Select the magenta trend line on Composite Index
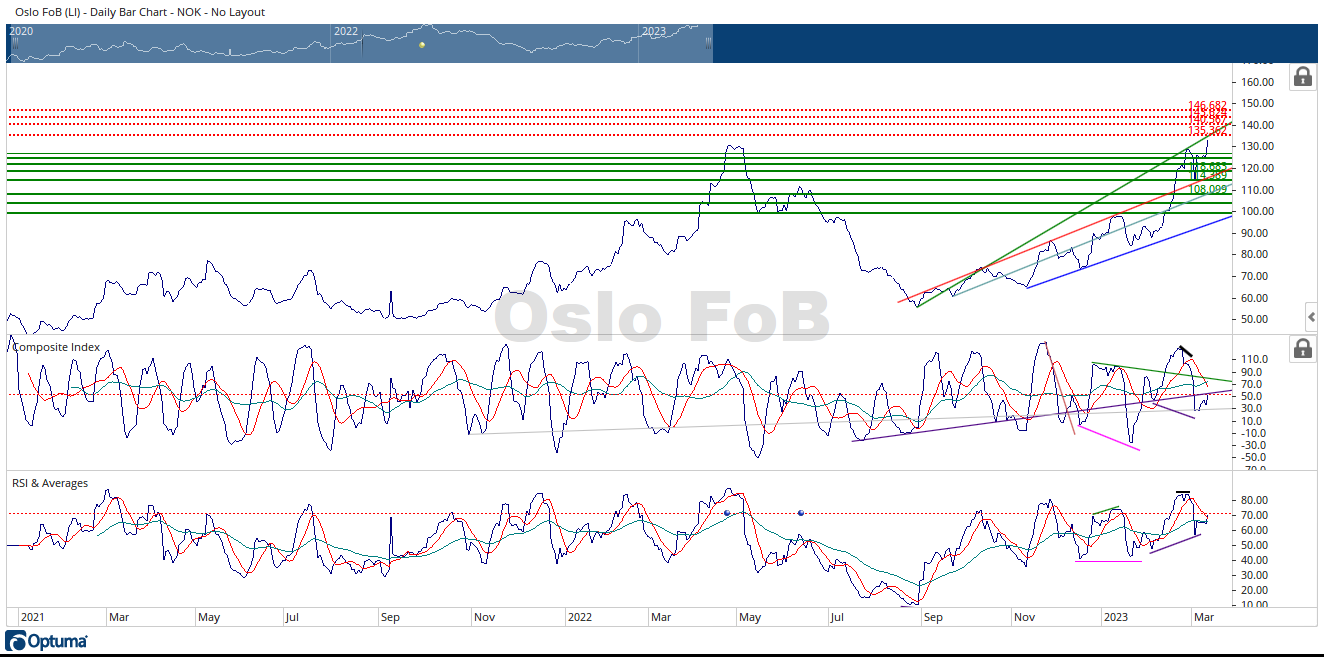The width and height of the screenshot is (1324, 657). (1109, 439)
